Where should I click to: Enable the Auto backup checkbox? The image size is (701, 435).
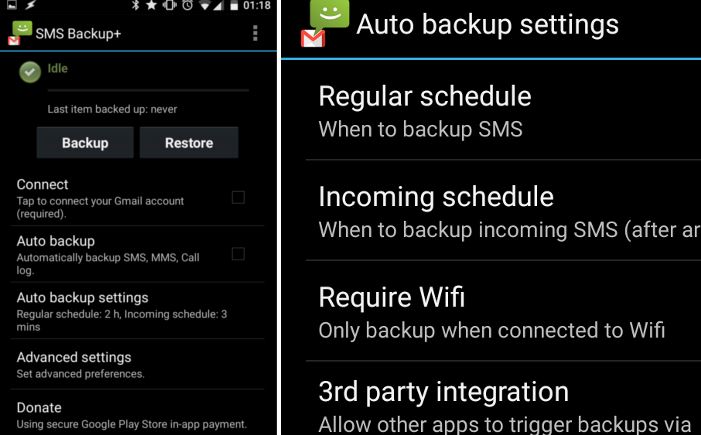tap(238, 254)
